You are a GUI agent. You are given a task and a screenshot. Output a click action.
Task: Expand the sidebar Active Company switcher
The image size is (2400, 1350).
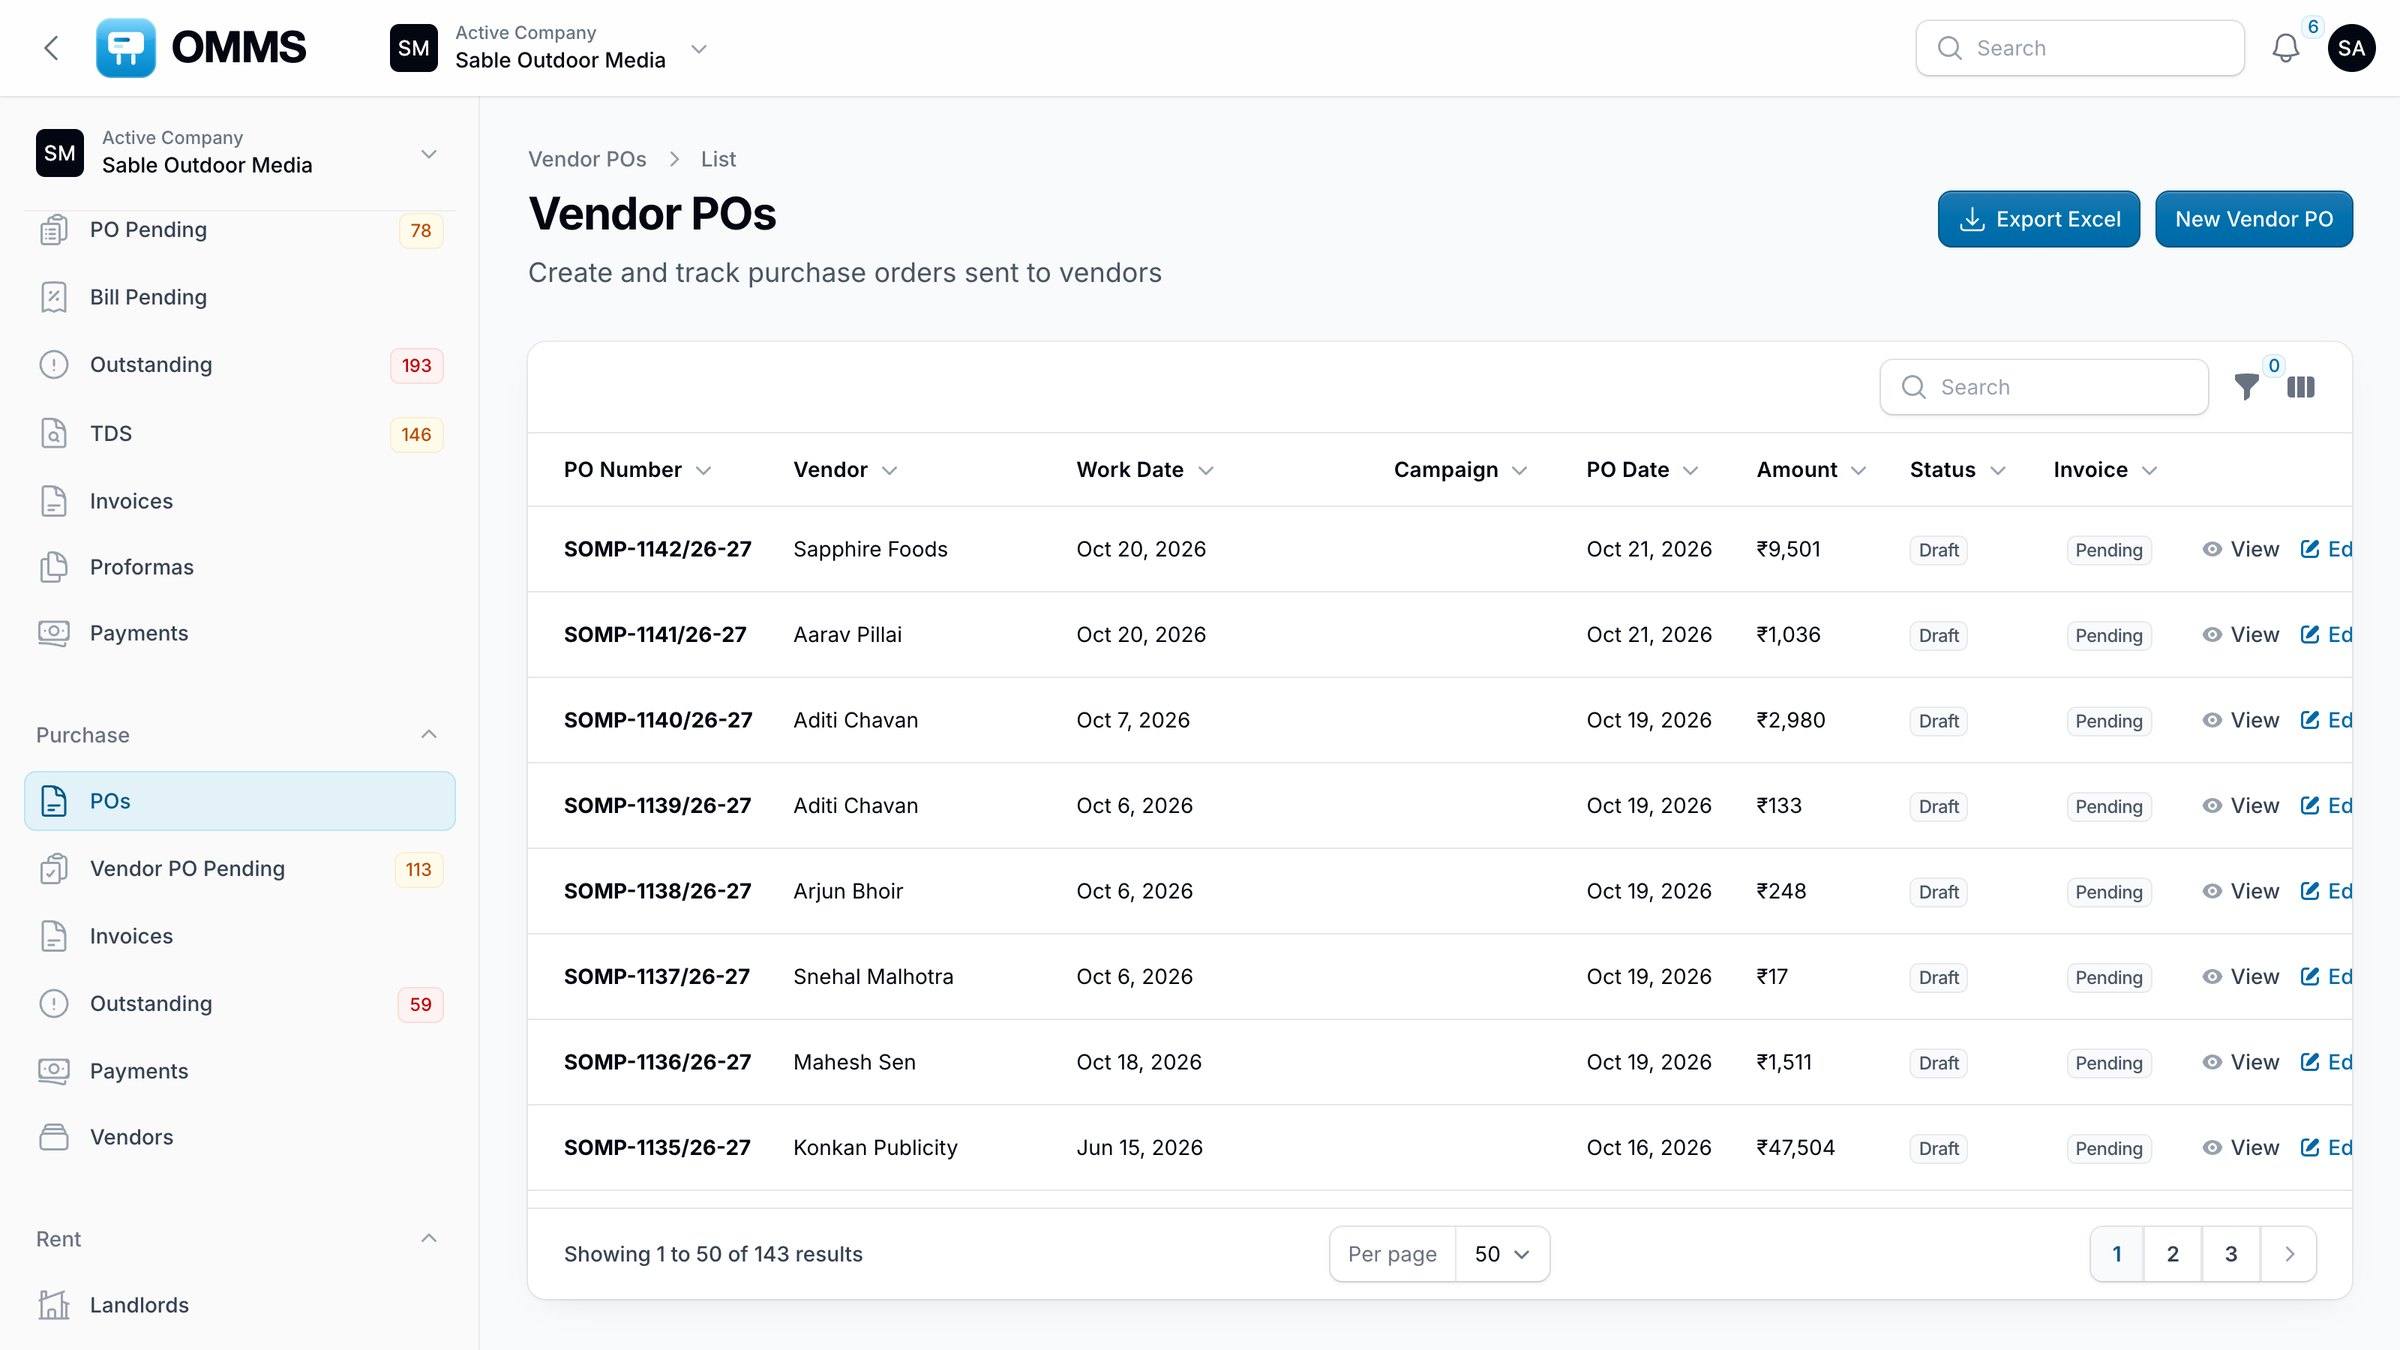(240, 153)
